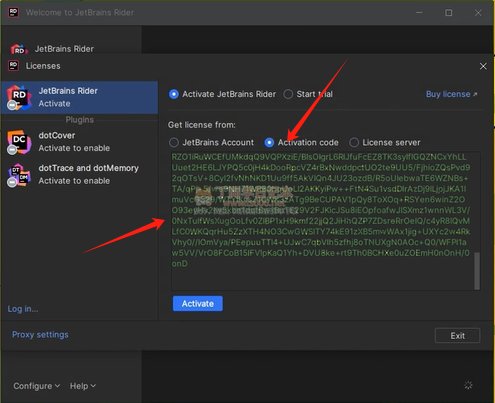This screenshot has width=495, height=403.
Task: Expand the Configure dropdown
Action: click(37, 386)
